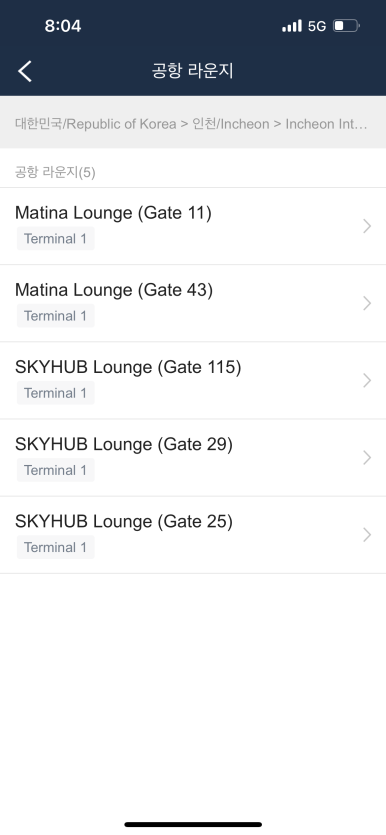The width and height of the screenshot is (386, 835).
Task: Tap Terminal 1 tag under Matina Gate 43
Action: pyautogui.click(x=55, y=316)
